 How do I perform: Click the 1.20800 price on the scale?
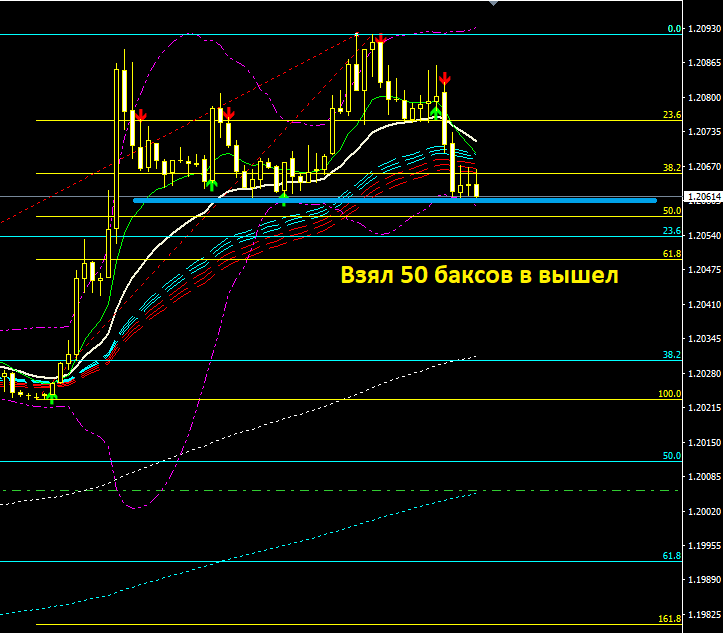click(704, 98)
